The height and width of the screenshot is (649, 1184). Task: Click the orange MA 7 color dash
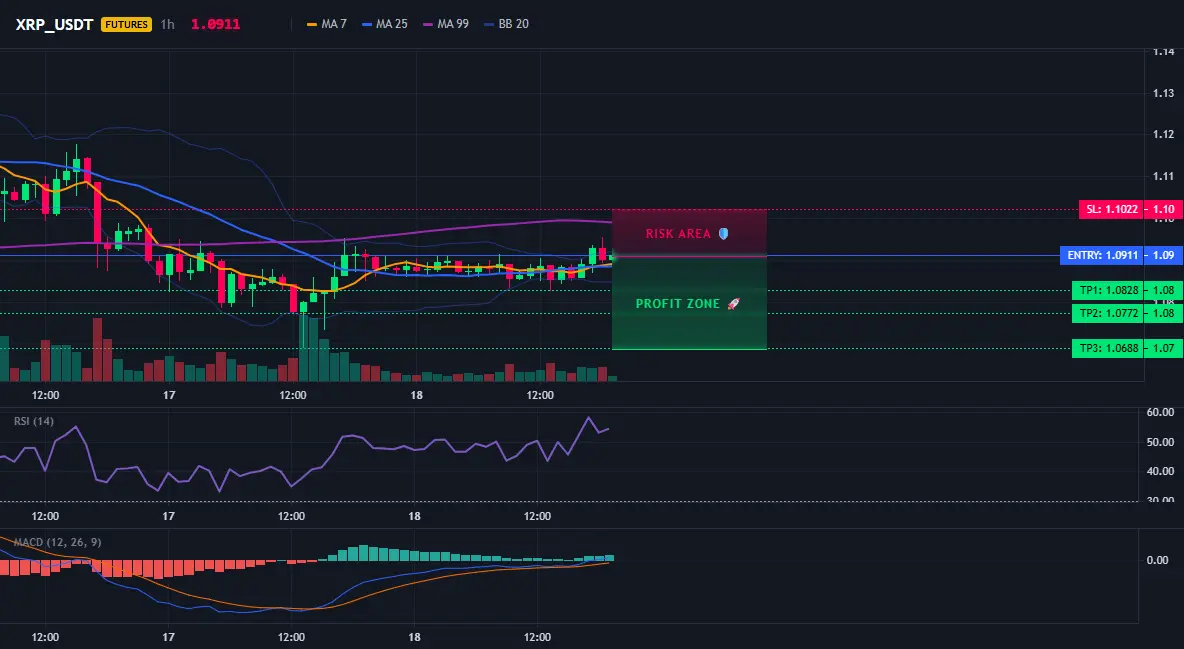click(x=312, y=24)
